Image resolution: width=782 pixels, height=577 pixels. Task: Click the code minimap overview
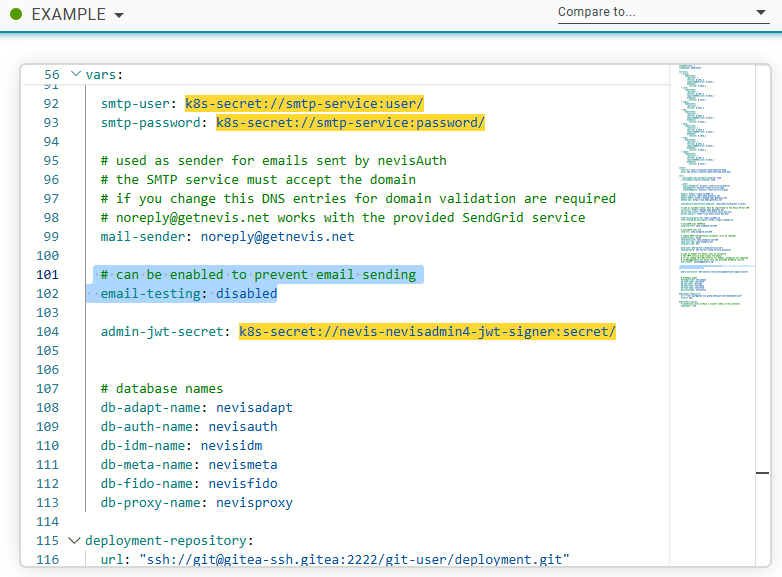coord(713,316)
